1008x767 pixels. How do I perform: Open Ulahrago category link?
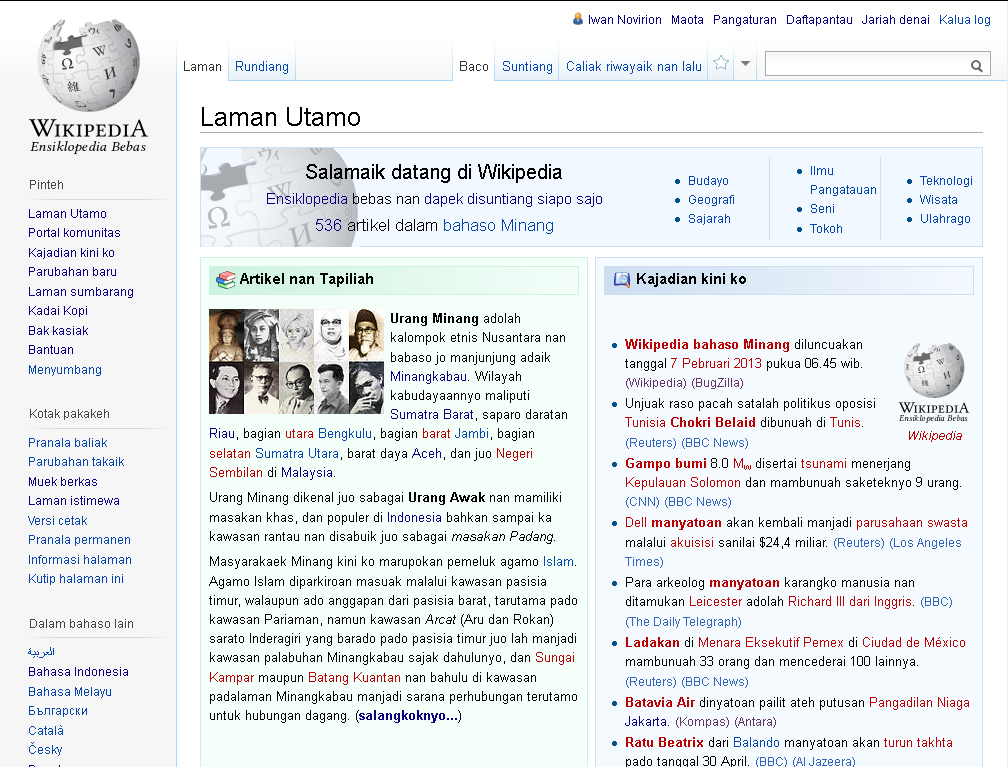coord(945,219)
